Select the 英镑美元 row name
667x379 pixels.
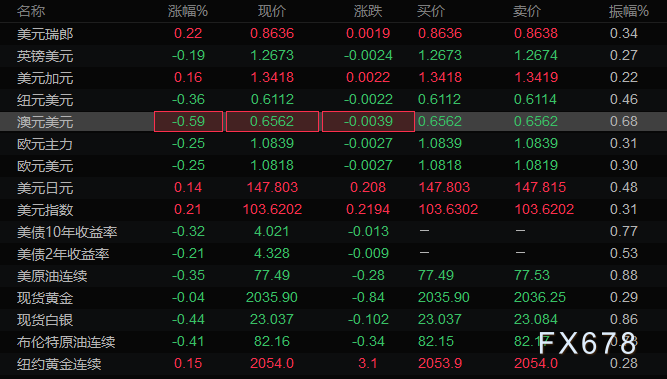(45, 56)
